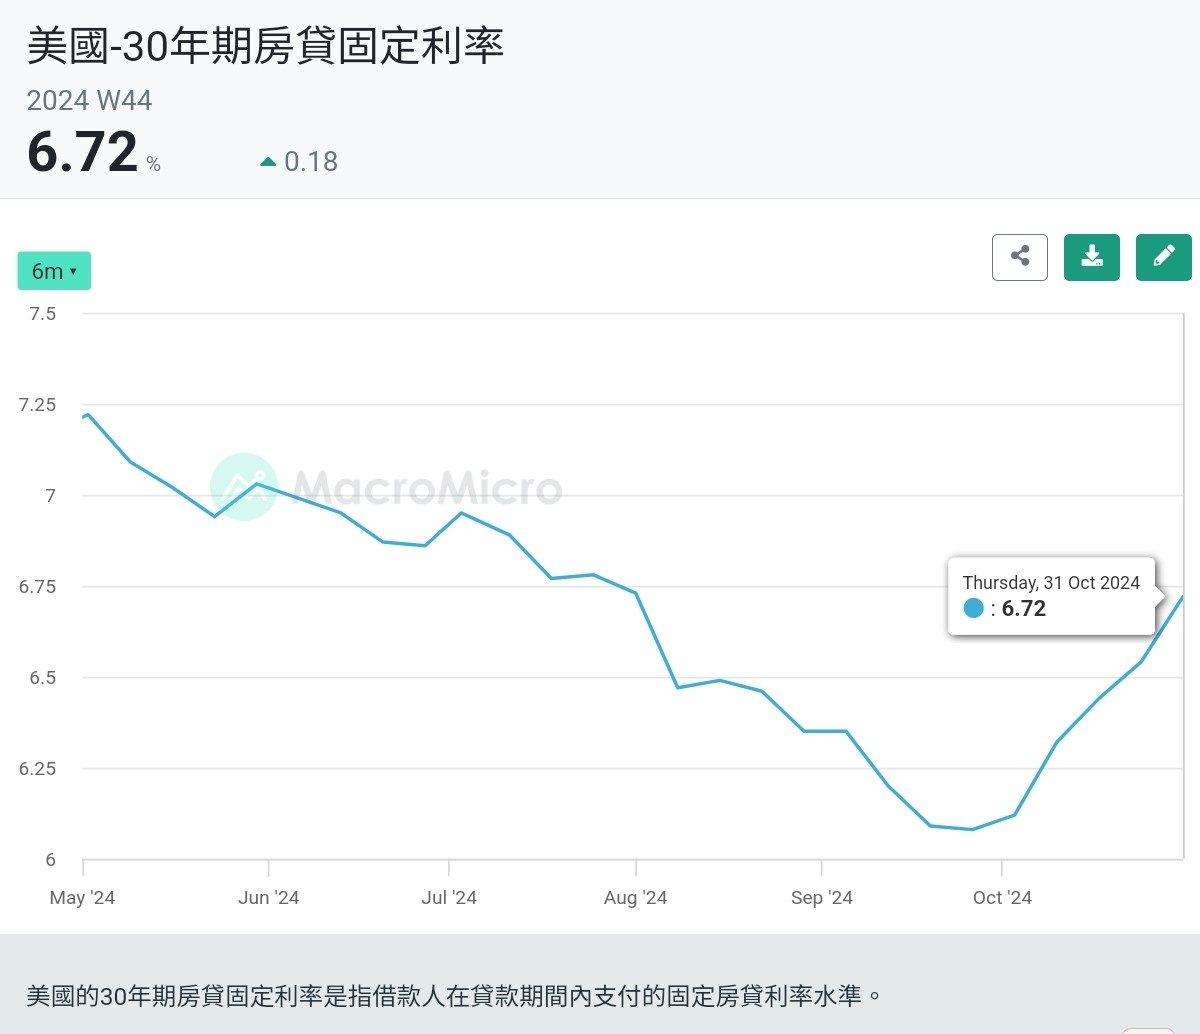Expand the chart period selector
The width and height of the screenshot is (1200, 1034).
click(53, 270)
